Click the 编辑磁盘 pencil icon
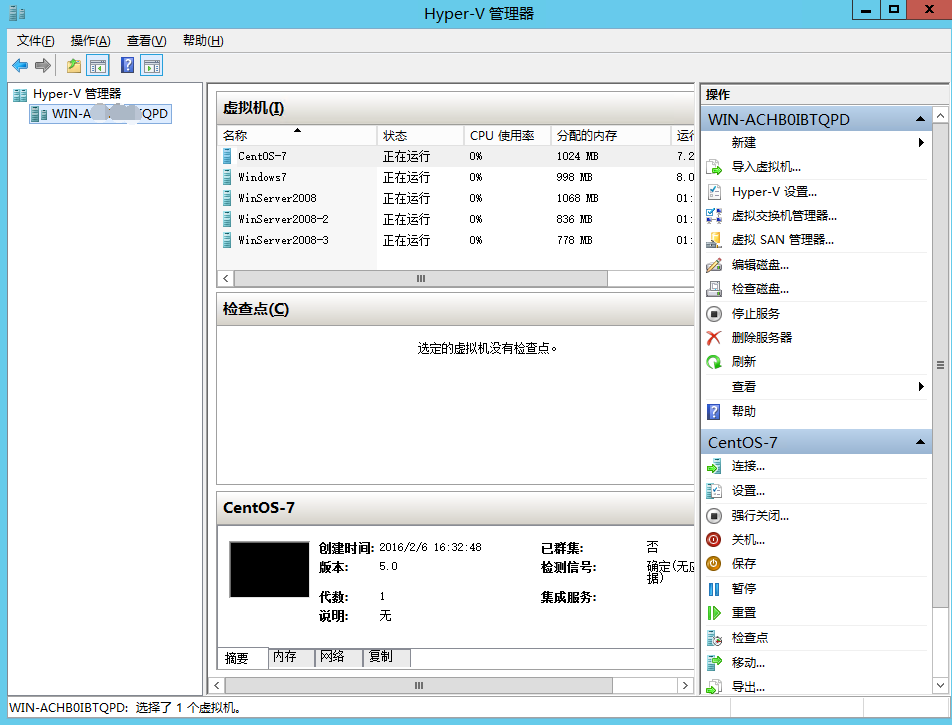952x725 pixels. 714,265
